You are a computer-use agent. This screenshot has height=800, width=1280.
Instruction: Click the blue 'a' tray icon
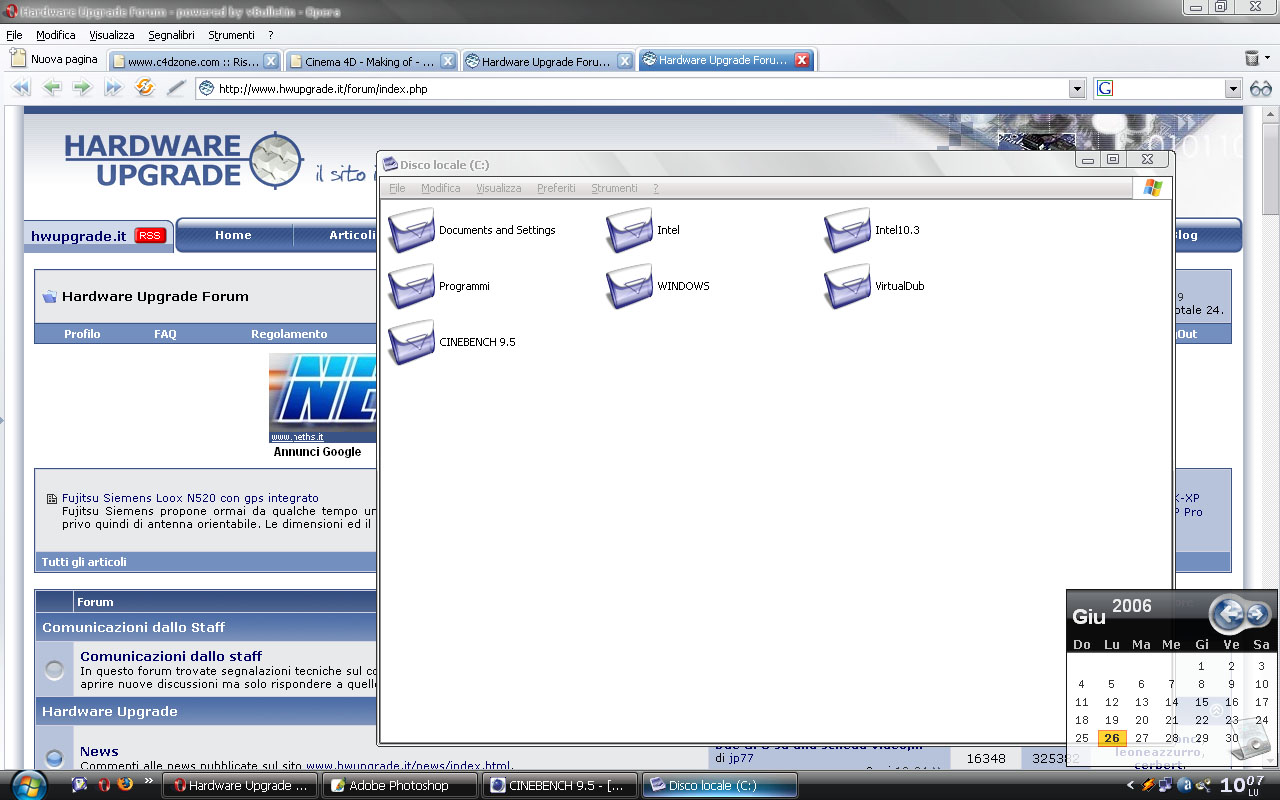(x=1184, y=786)
